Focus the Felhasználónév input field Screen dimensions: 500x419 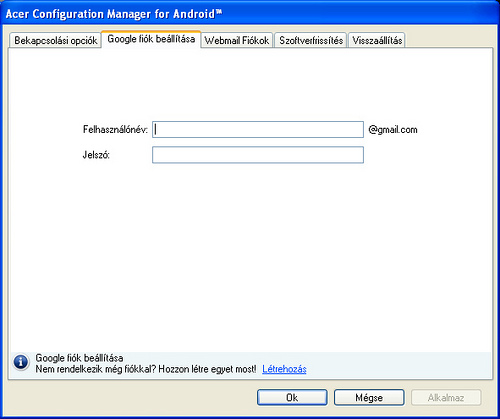[258, 129]
